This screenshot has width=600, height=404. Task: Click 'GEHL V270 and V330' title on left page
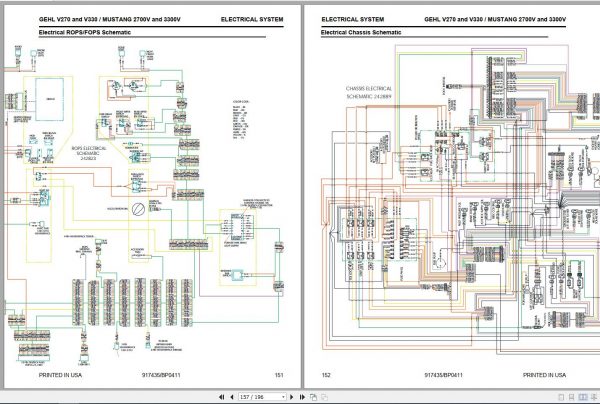109,19
